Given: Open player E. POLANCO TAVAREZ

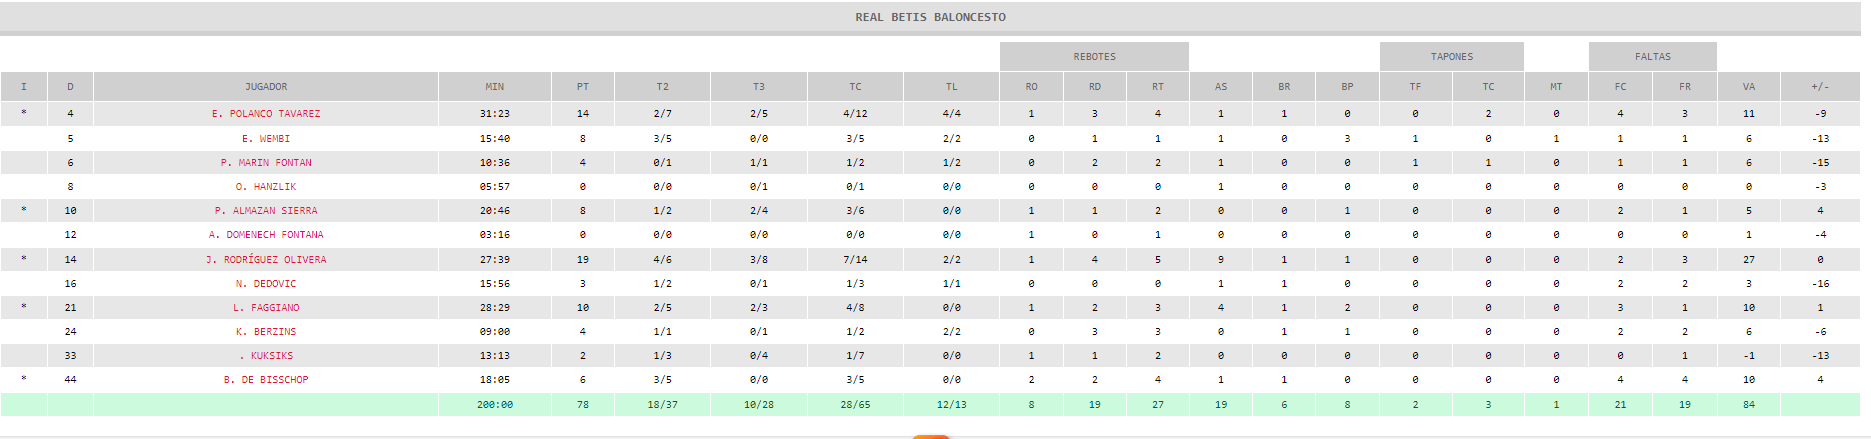Looking at the screenshot, I should tap(266, 114).
